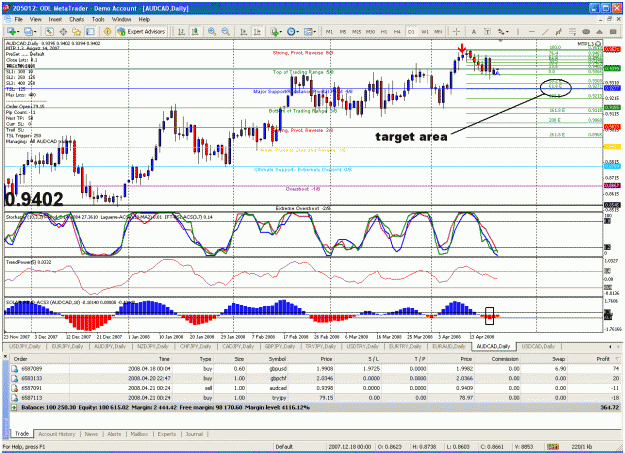625x453 pixels.
Task: Close the Terminal panel with X
Action: [5, 355]
